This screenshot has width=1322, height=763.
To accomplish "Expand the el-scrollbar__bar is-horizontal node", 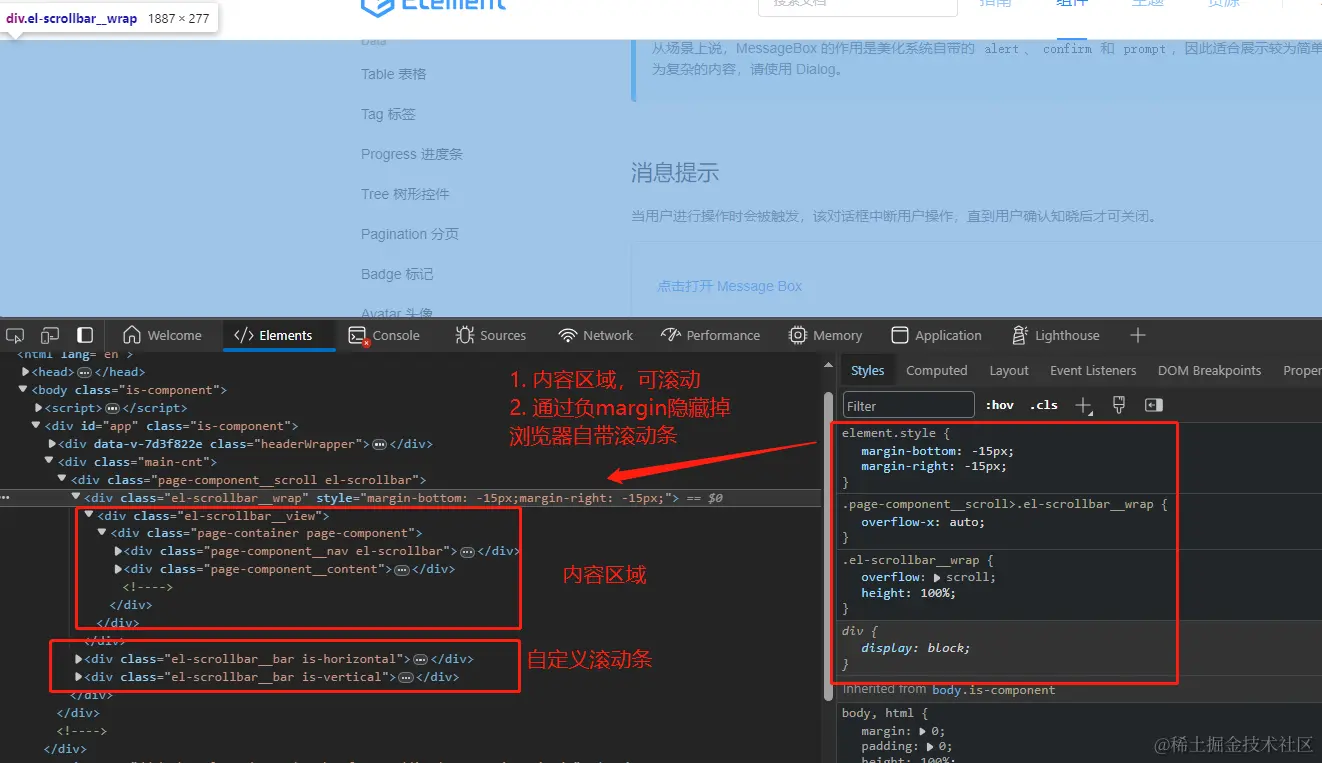I will 79,658.
